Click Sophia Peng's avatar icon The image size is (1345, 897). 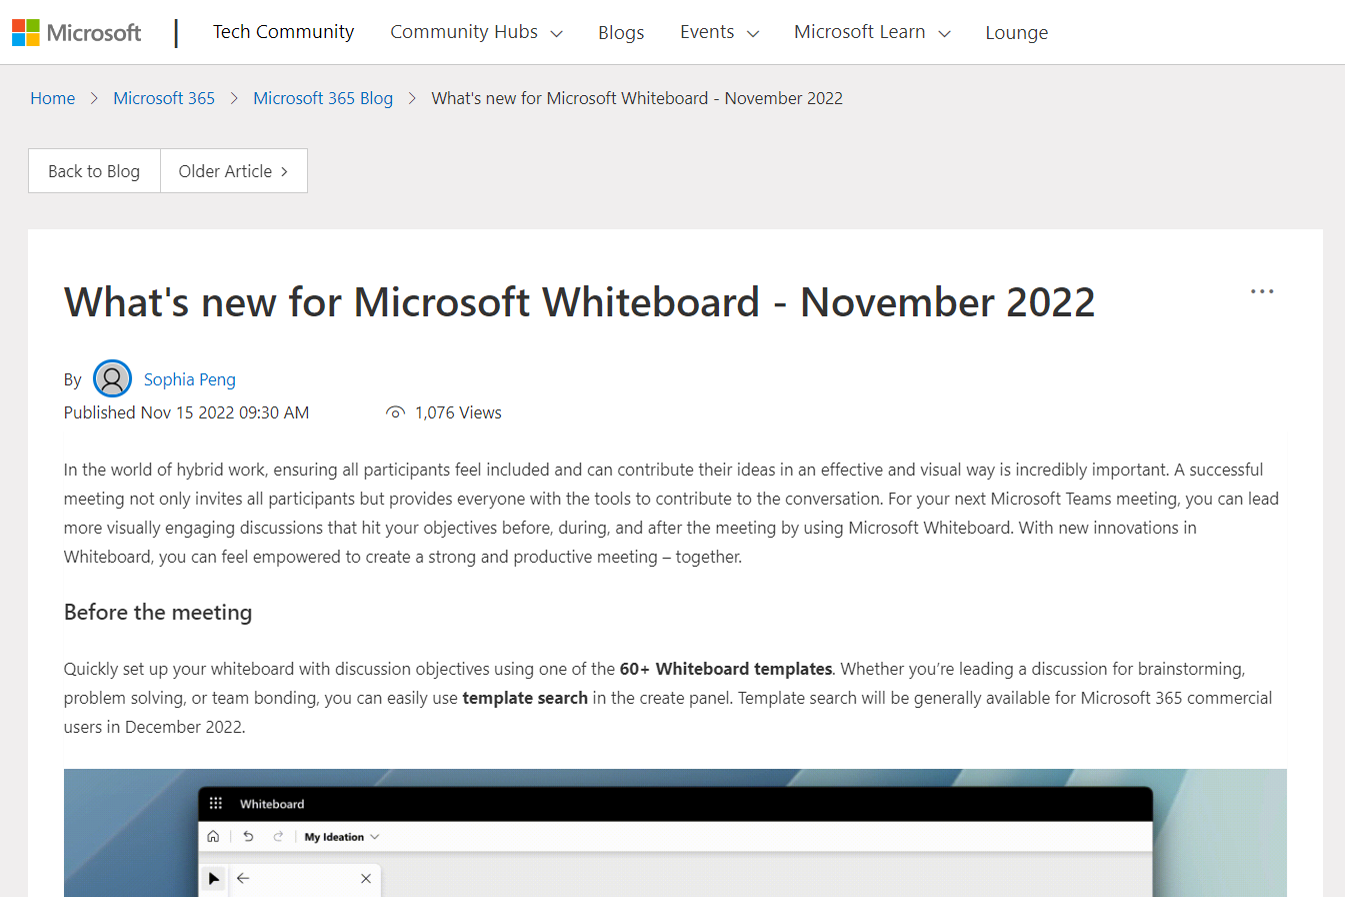[112, 378]
